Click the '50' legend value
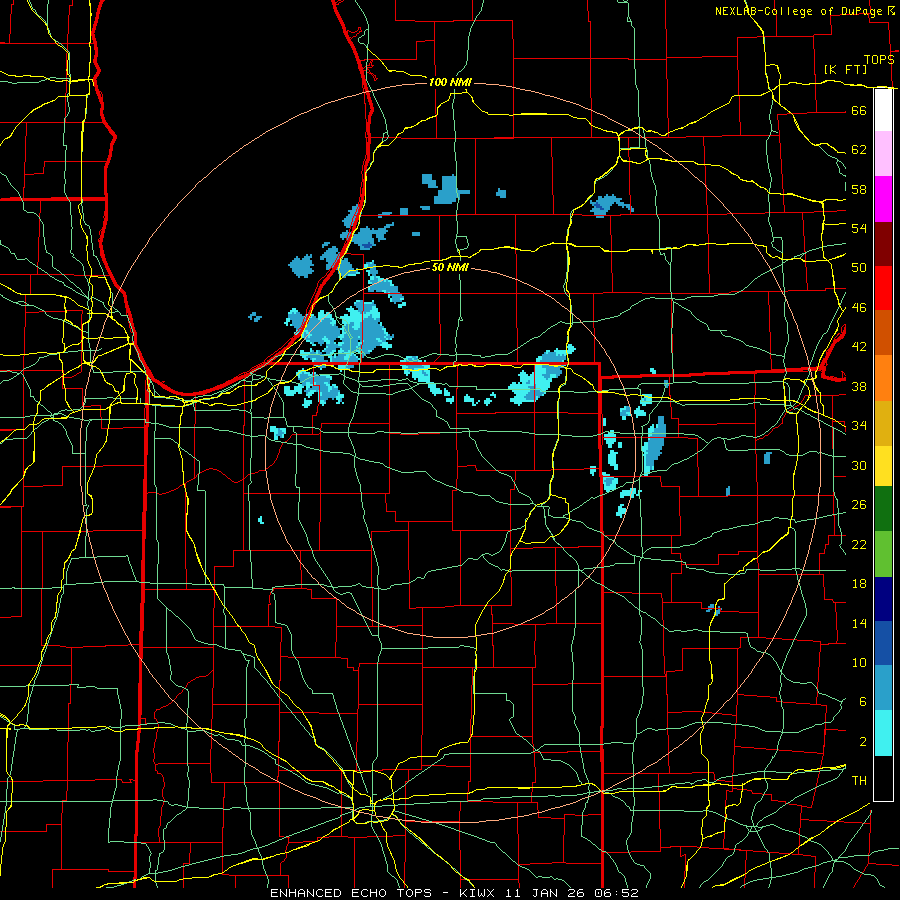This screenshot has height=900, width=900. pyautogui.click(x=859, y=268)
